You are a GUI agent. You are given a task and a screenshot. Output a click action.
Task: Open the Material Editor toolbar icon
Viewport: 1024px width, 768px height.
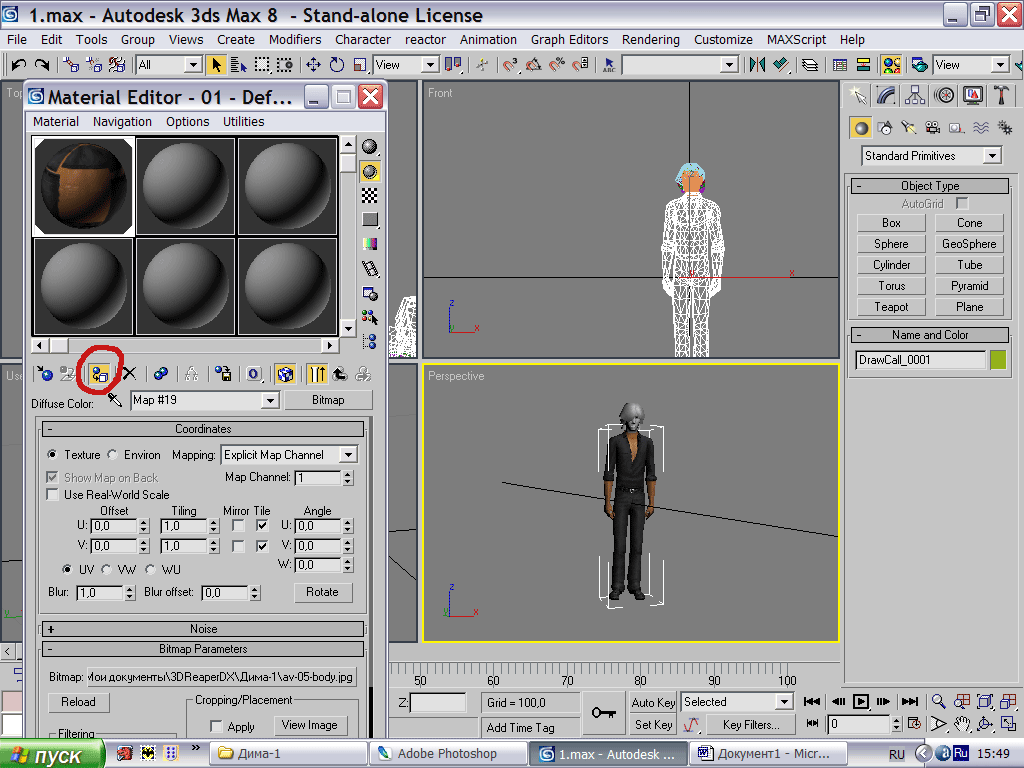(x=891, y=65)
